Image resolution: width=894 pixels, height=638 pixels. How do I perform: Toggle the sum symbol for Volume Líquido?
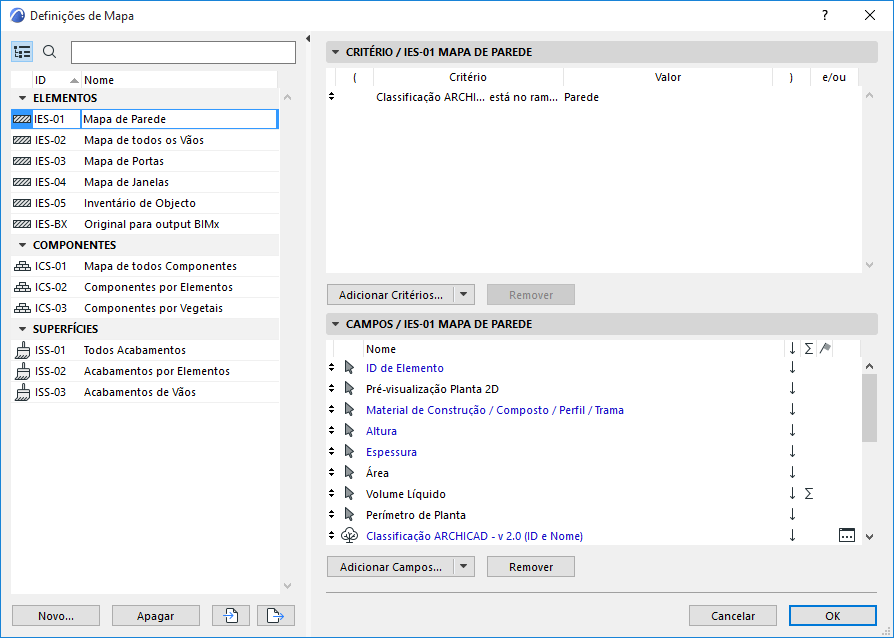[808, 494]
